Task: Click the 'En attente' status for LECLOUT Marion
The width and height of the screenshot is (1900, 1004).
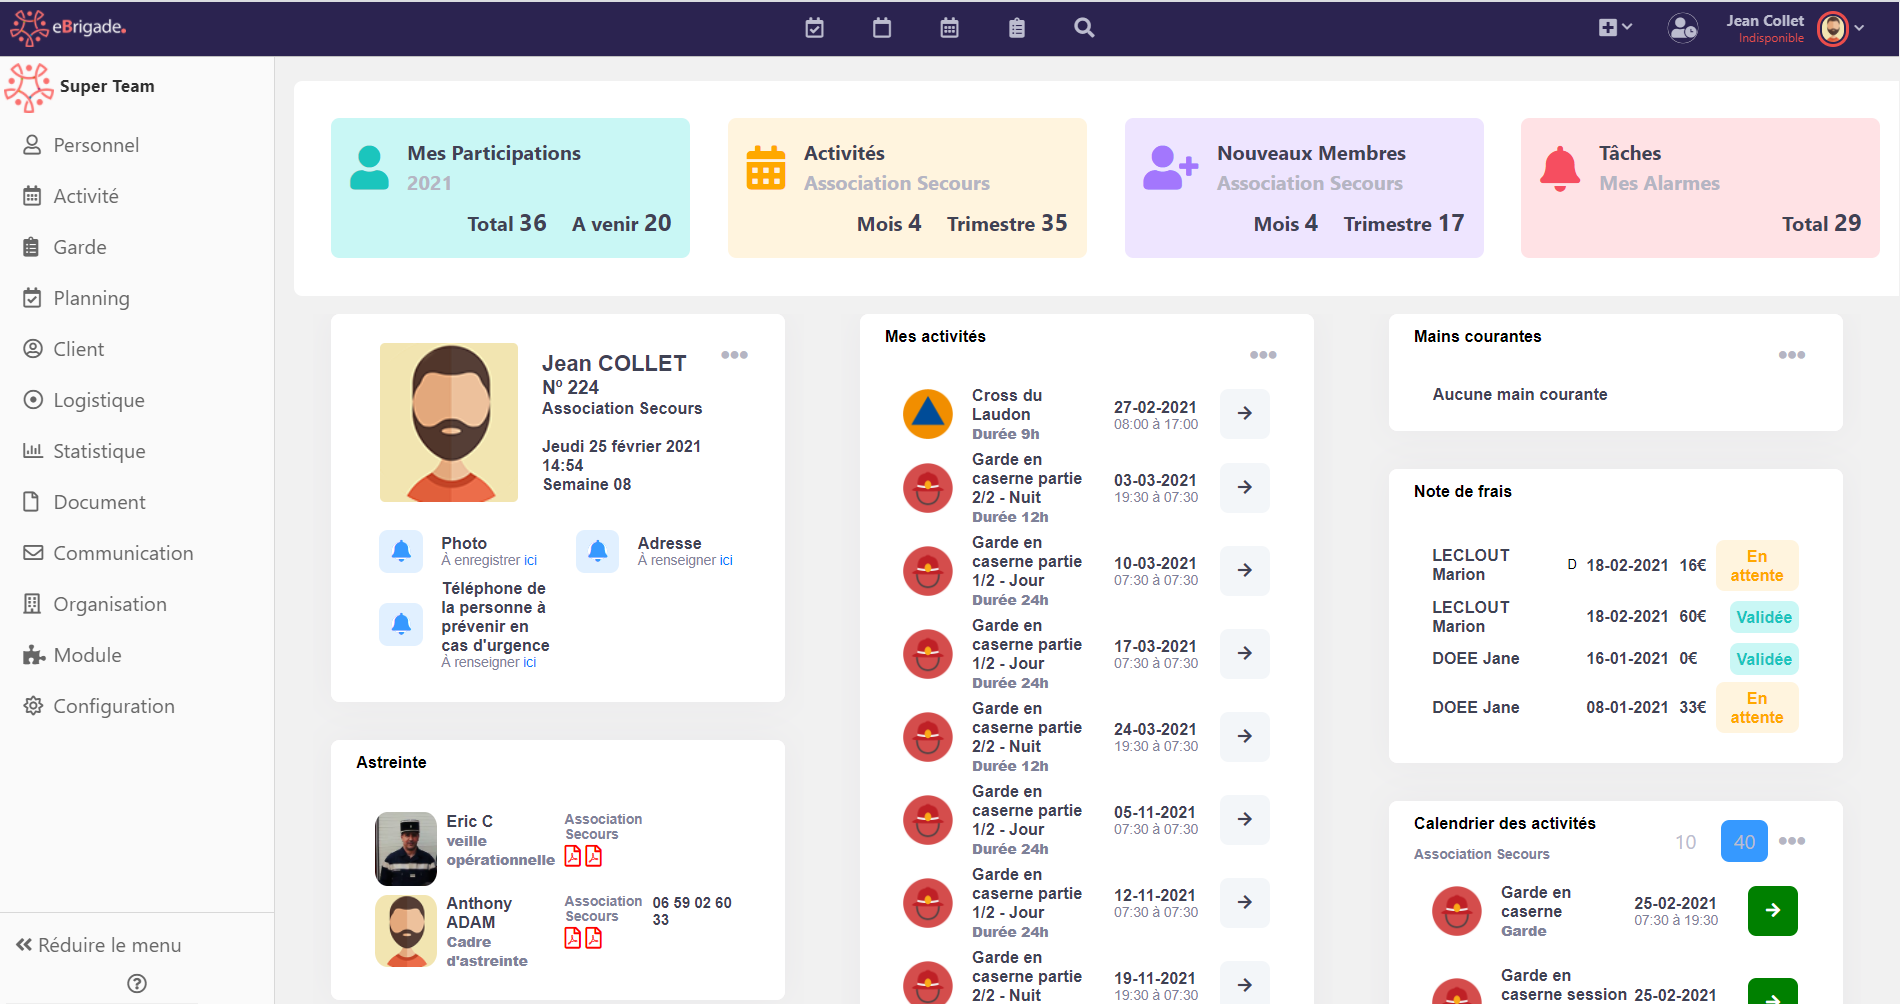Action: coord(1757,565)
